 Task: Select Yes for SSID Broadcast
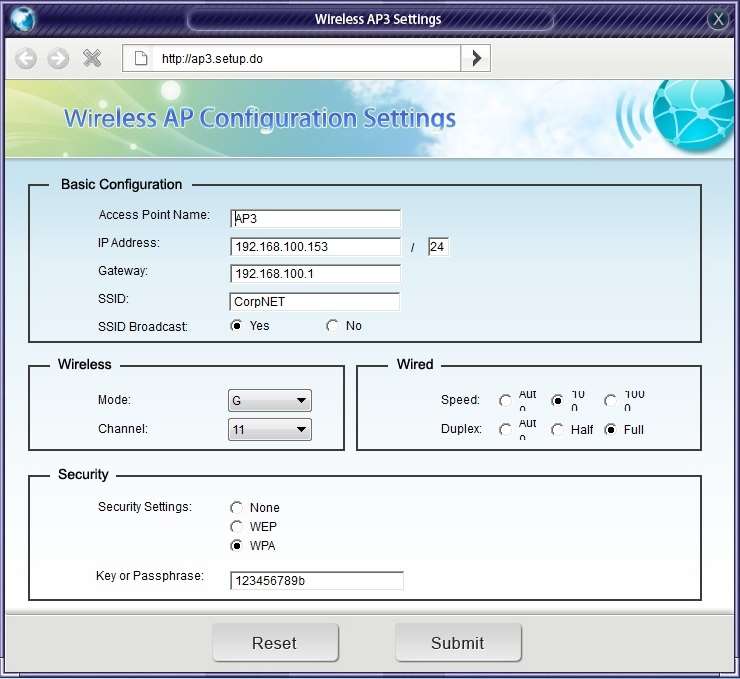click(x=236, y=326)
